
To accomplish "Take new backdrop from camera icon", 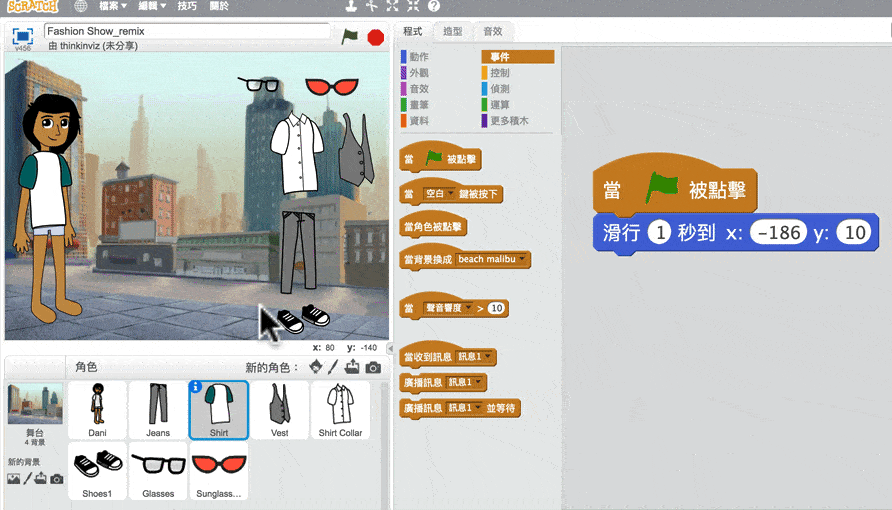I will point(56,479).
